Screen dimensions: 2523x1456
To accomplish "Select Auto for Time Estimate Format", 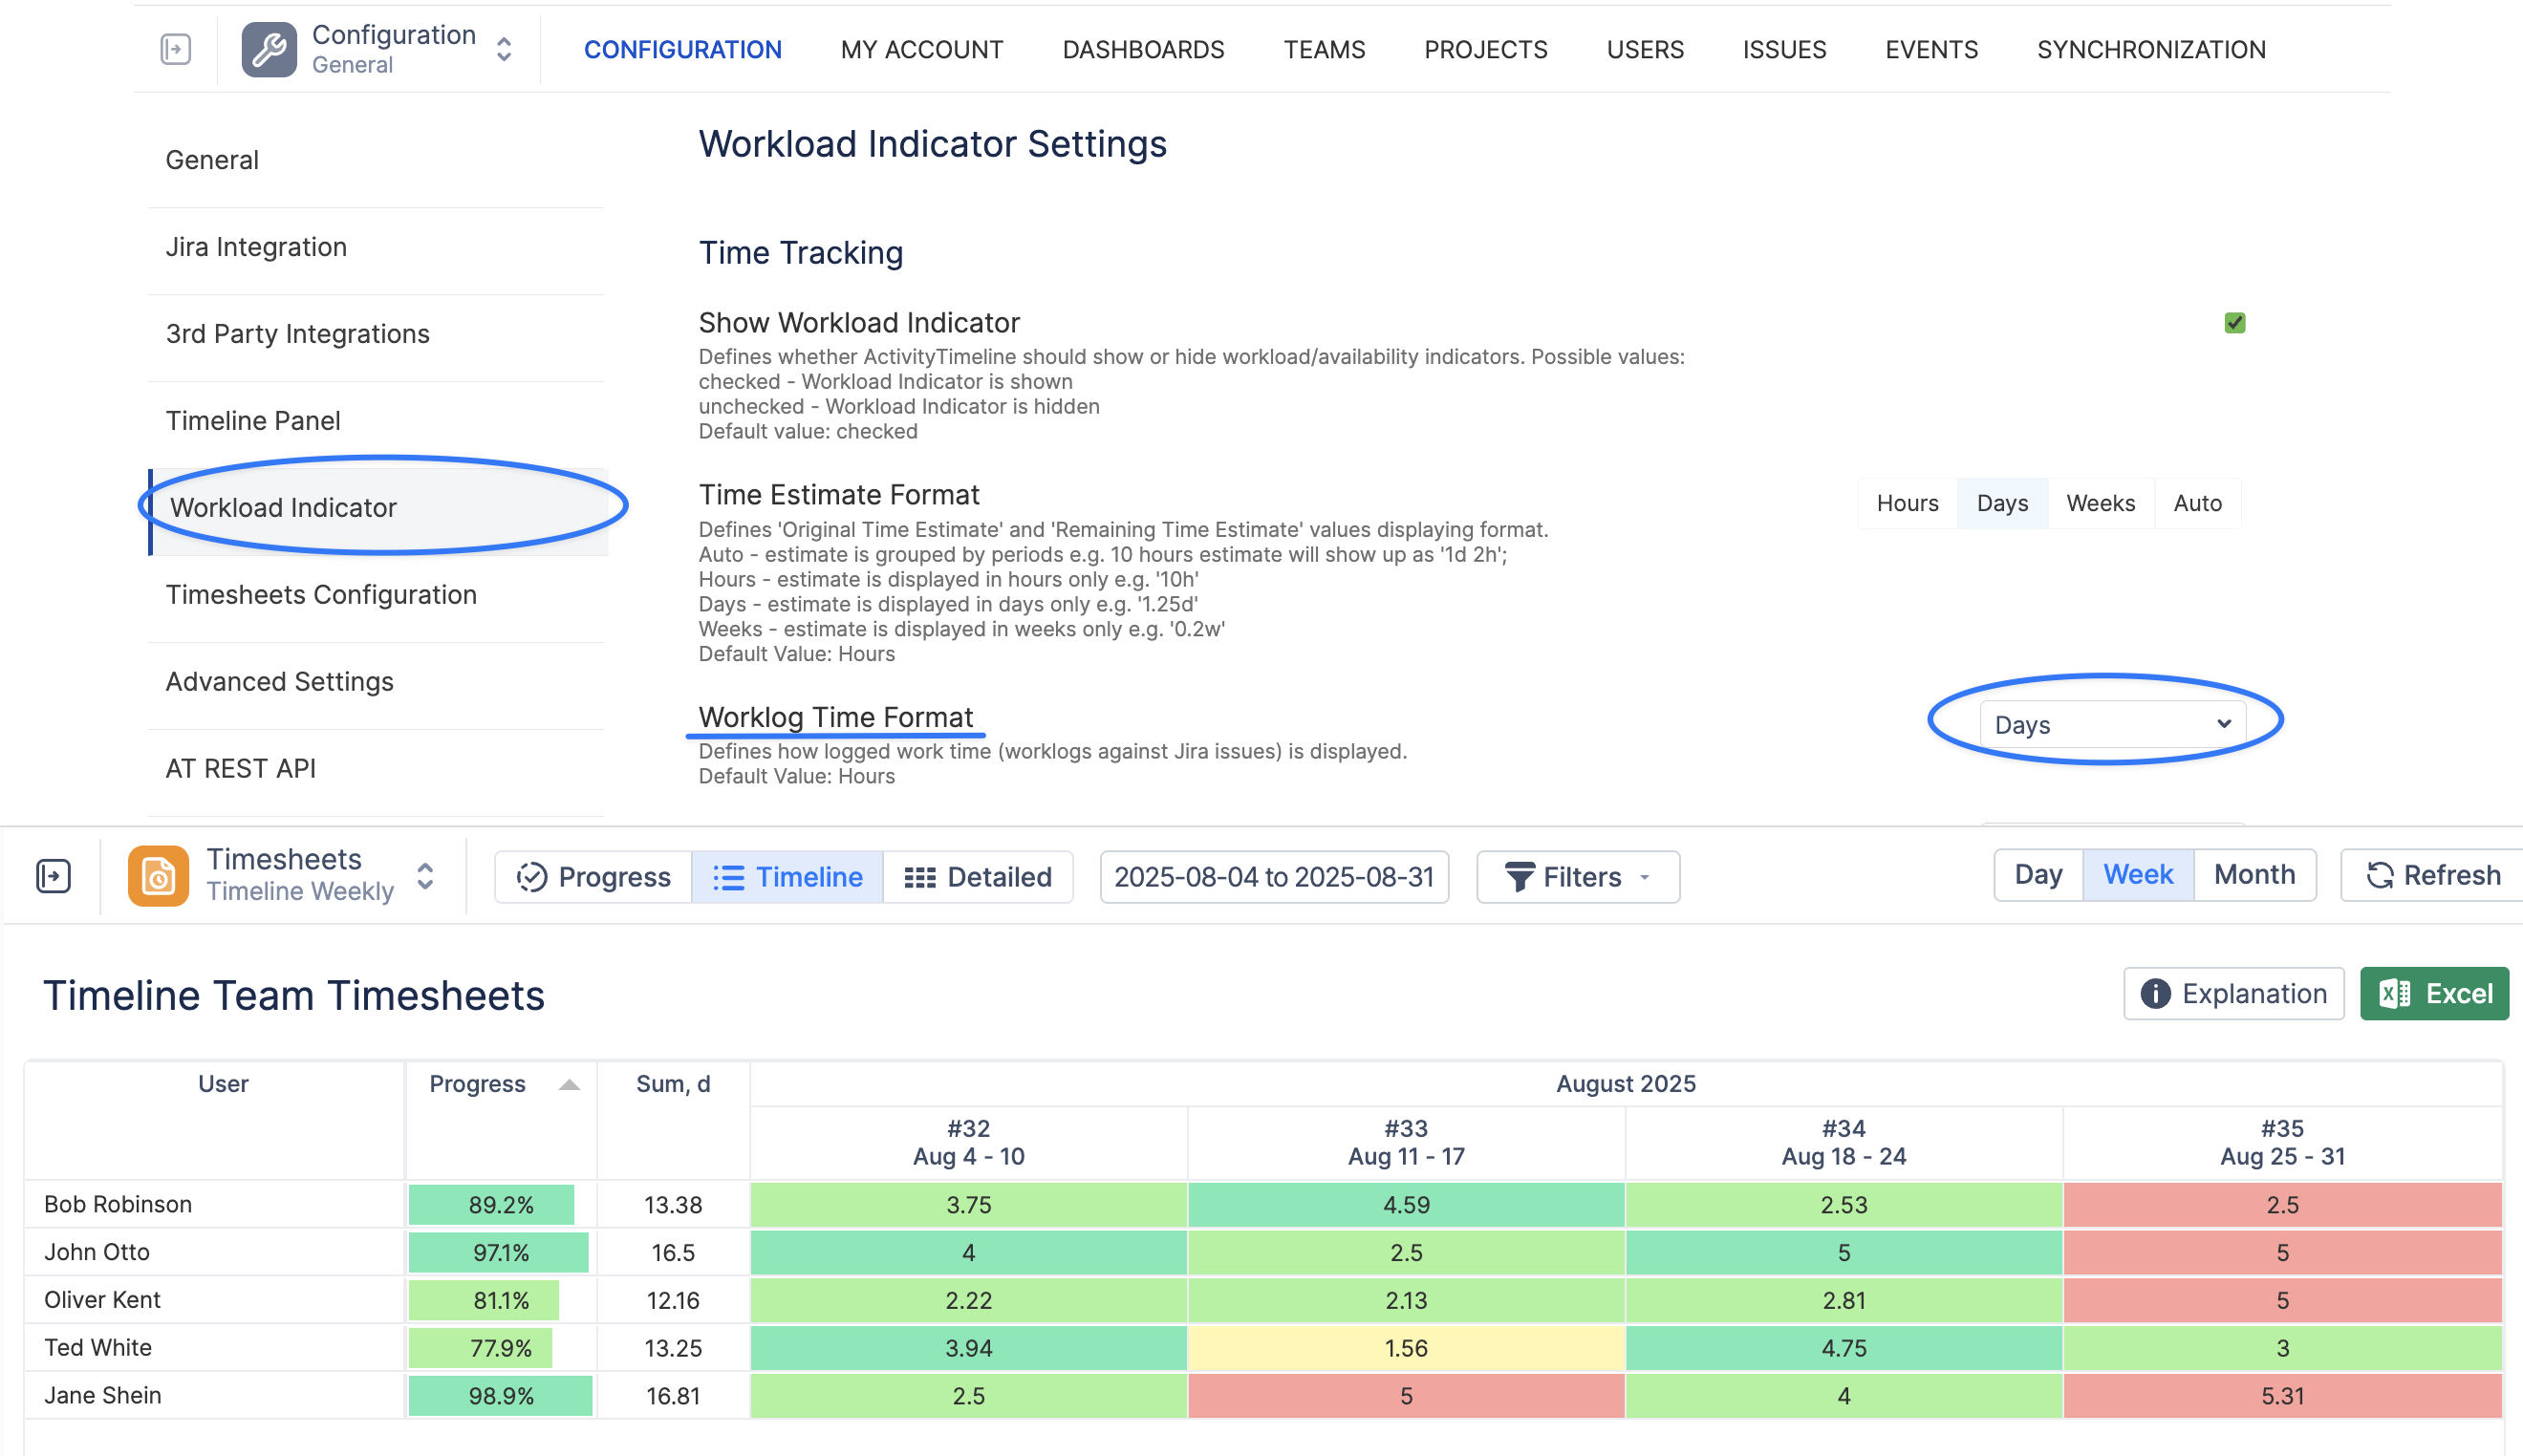I will click(2196, 503).
